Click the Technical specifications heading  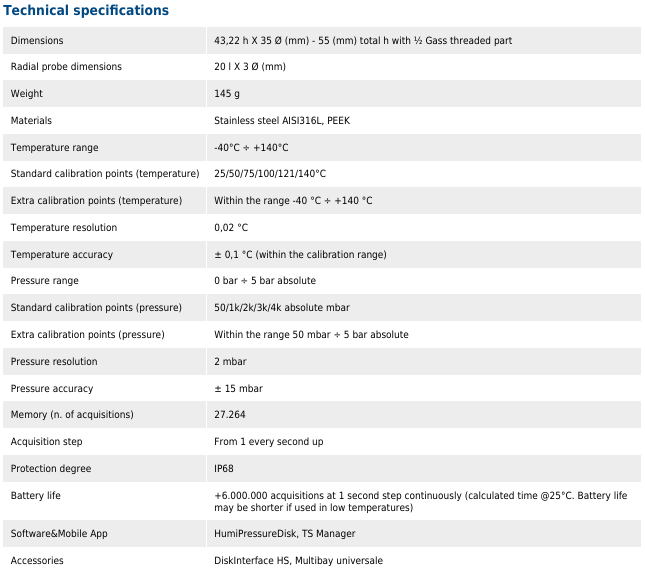pos(87,11)
